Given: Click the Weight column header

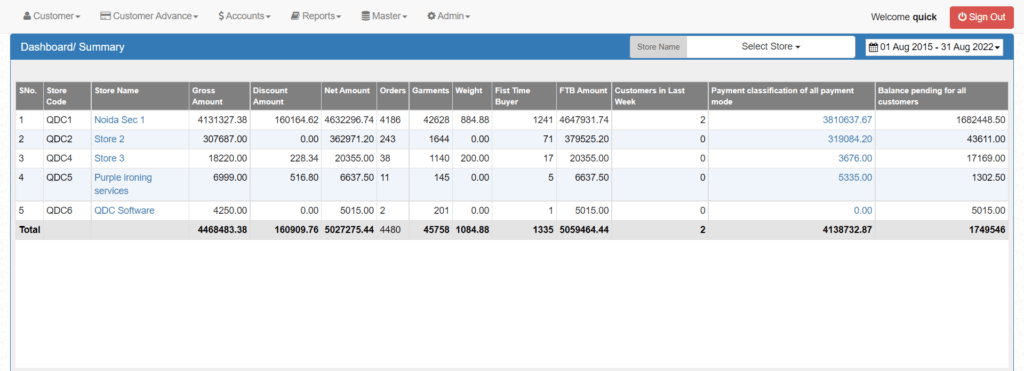Looking at the screenshot, I should coord(472,96).
